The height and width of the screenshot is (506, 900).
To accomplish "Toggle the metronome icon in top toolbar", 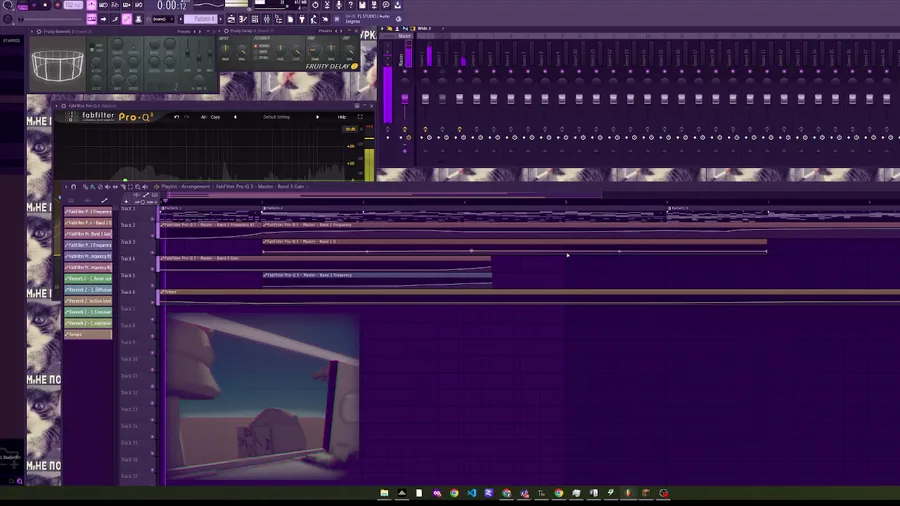I will pos(91,5).
